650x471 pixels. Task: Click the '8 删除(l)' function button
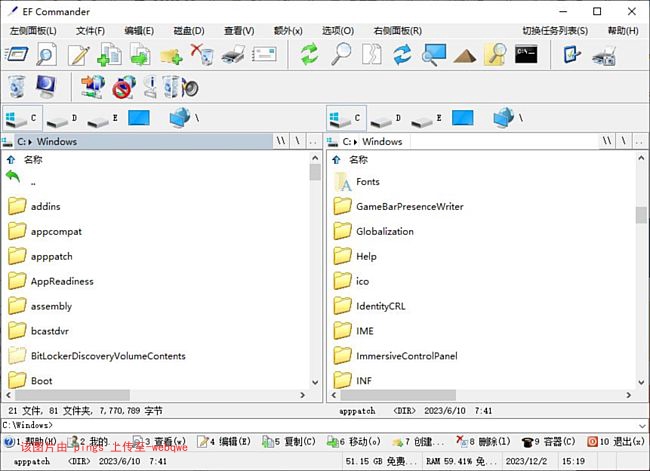point(483,442)
